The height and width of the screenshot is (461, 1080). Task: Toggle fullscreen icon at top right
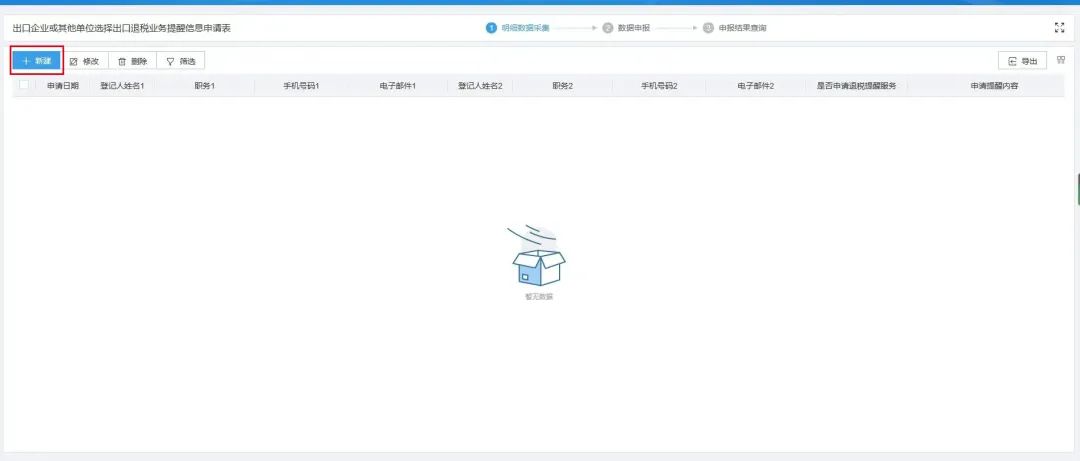pyautogui.click(x=1059, y=28)
